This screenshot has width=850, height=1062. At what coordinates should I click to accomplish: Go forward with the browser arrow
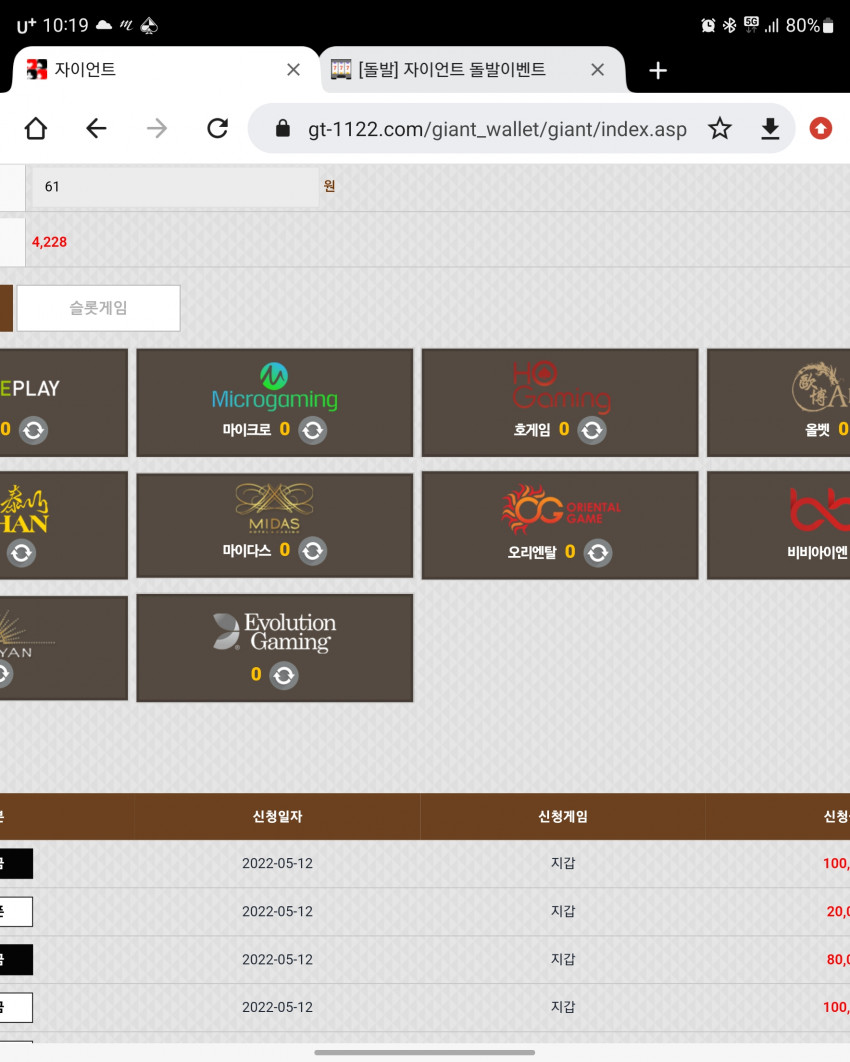click(156, 128)
